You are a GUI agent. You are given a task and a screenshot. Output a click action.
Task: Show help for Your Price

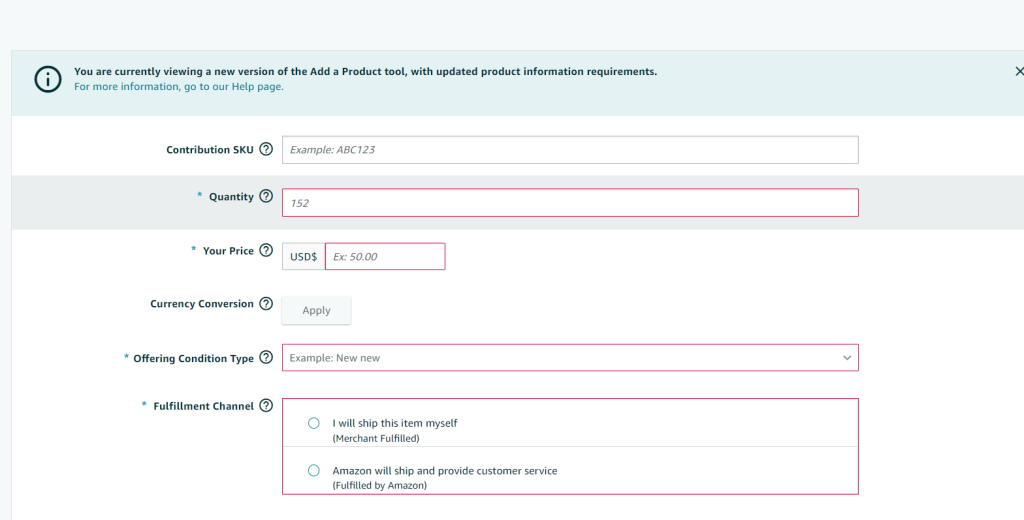click(266, 250)
